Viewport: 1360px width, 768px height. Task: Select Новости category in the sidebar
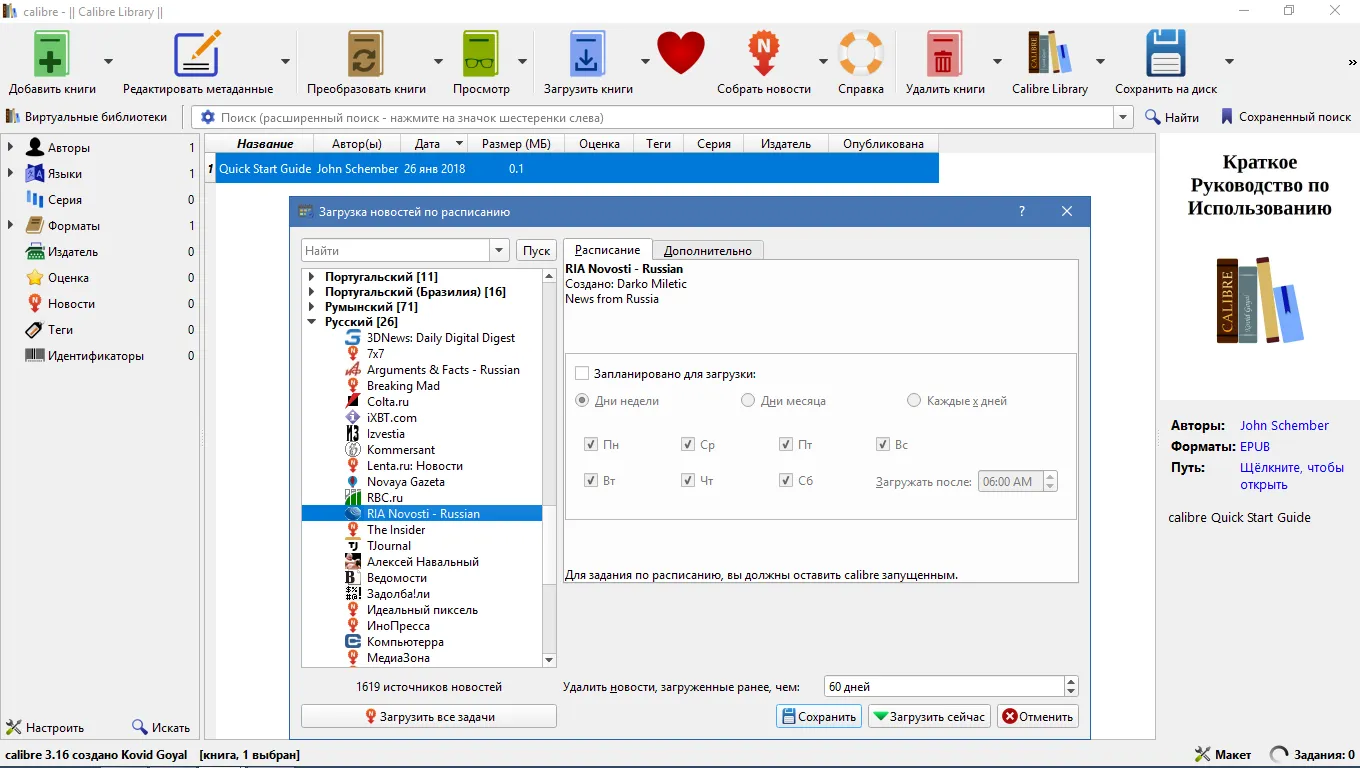click(x=71, y=304)
